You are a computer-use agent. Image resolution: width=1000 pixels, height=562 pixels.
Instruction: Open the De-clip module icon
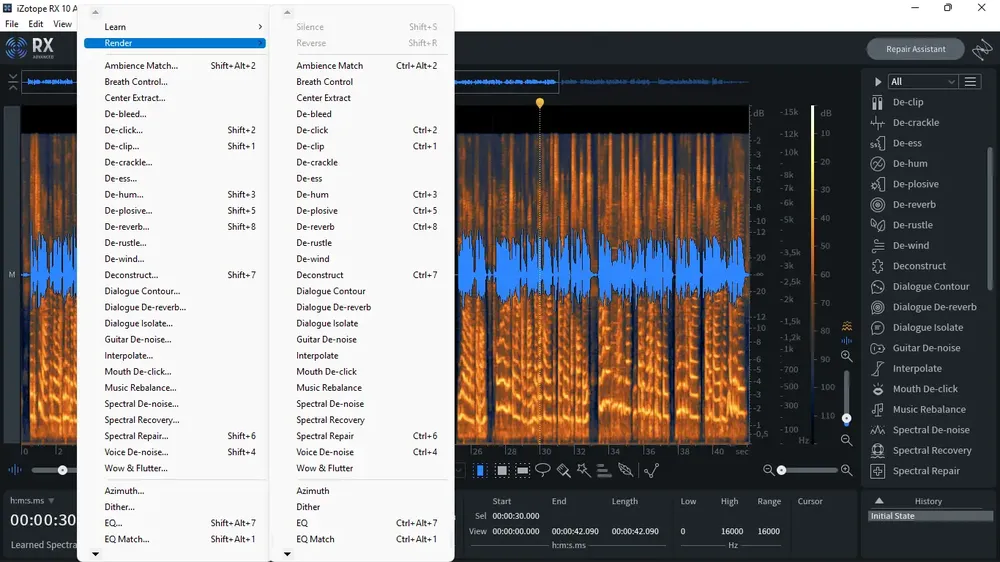click(878, 102)
